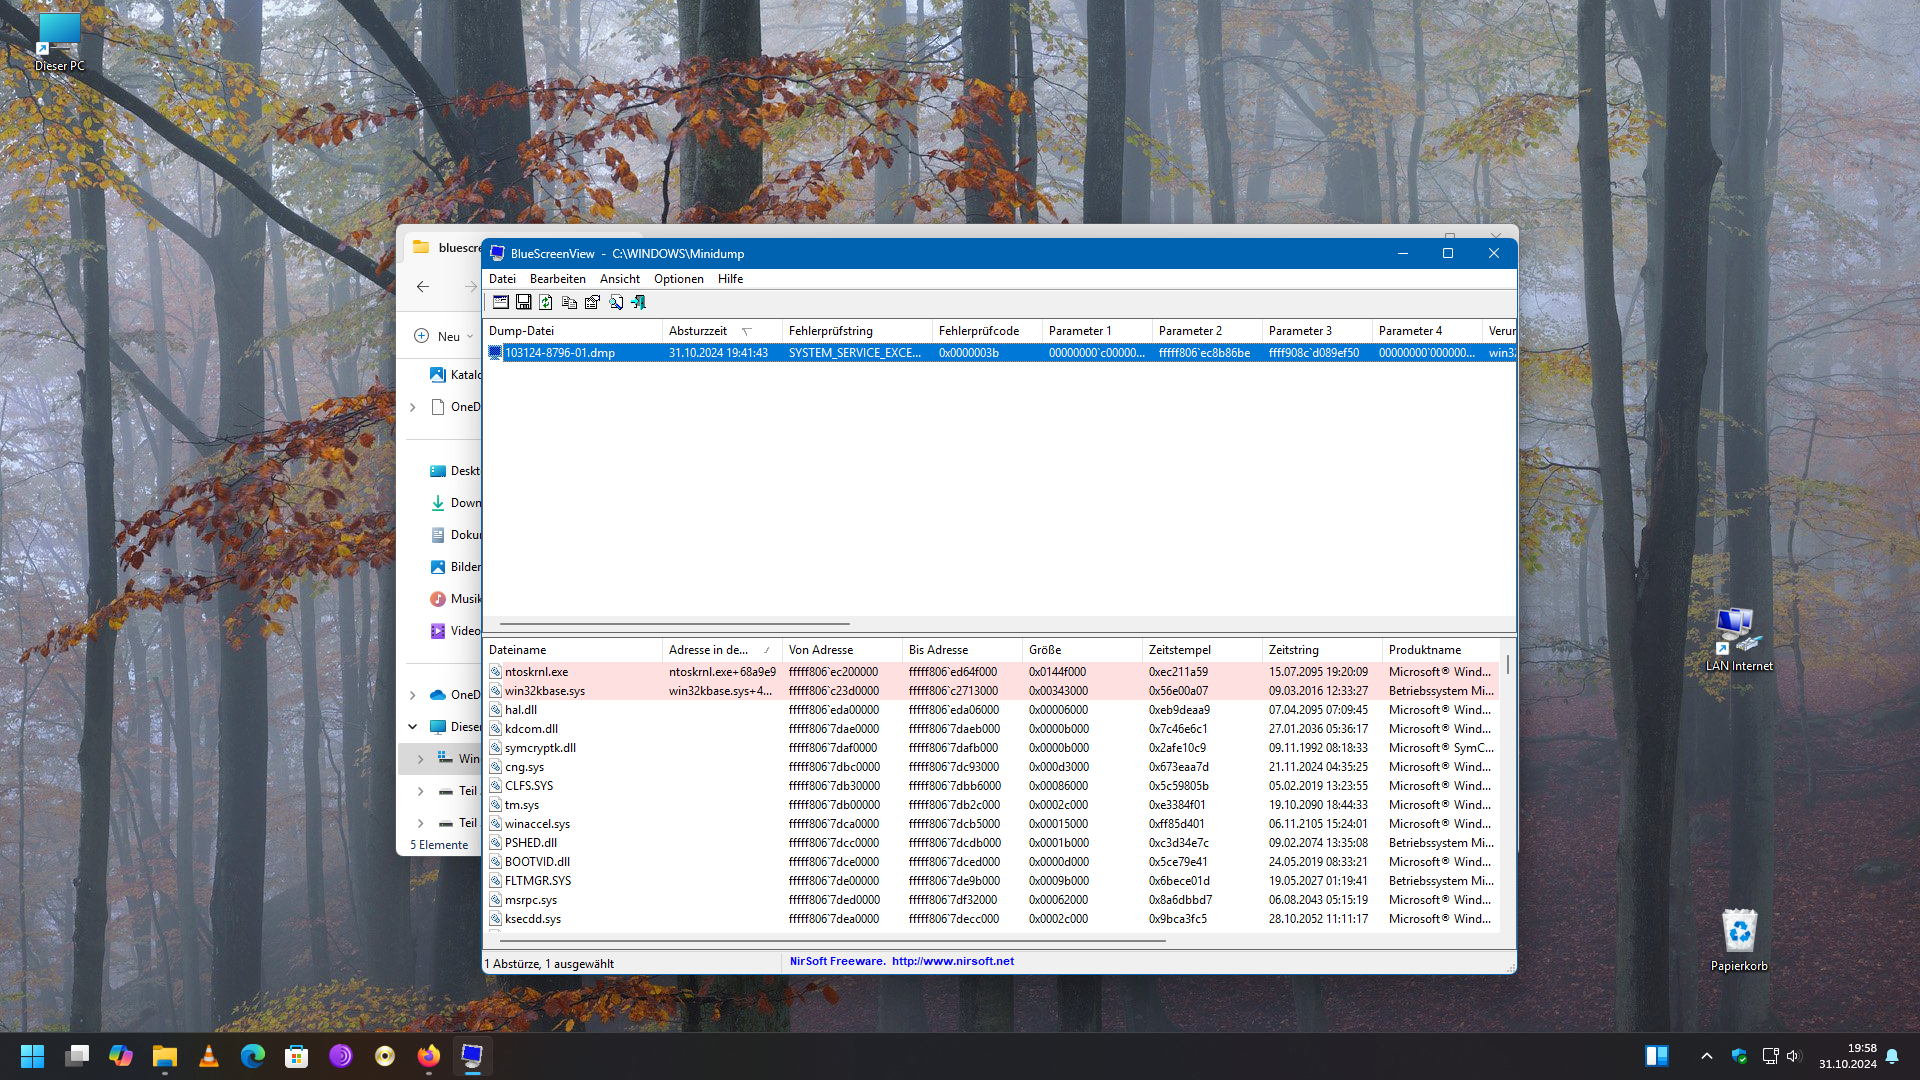Viewport: 1920px width, 1080px height.
Task: Click the Save floppy disk icon
Action: coord(523,302)
